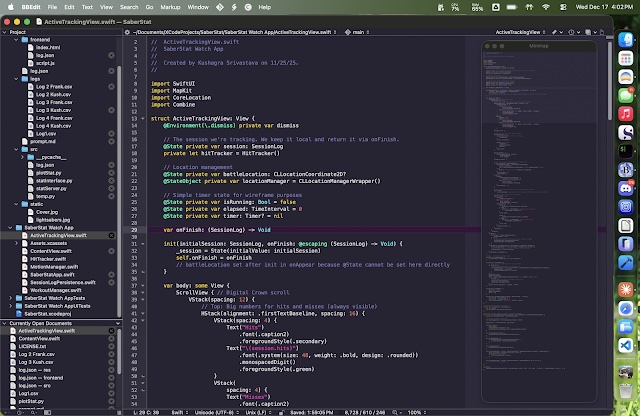Open the Markup menu in the menu bar
This screenshot has height=416, width=640.
pyautogui.click(x=171, y=6)
